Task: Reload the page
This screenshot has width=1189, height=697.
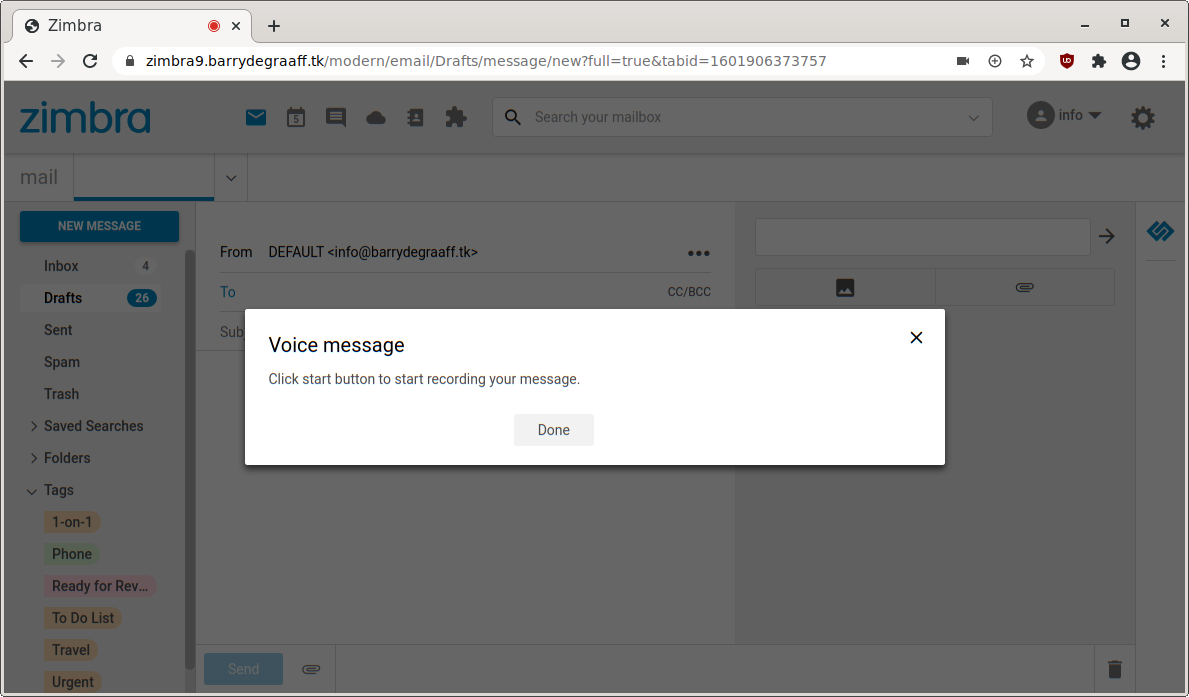Action: pyautogui.click(x=90, y=61)
